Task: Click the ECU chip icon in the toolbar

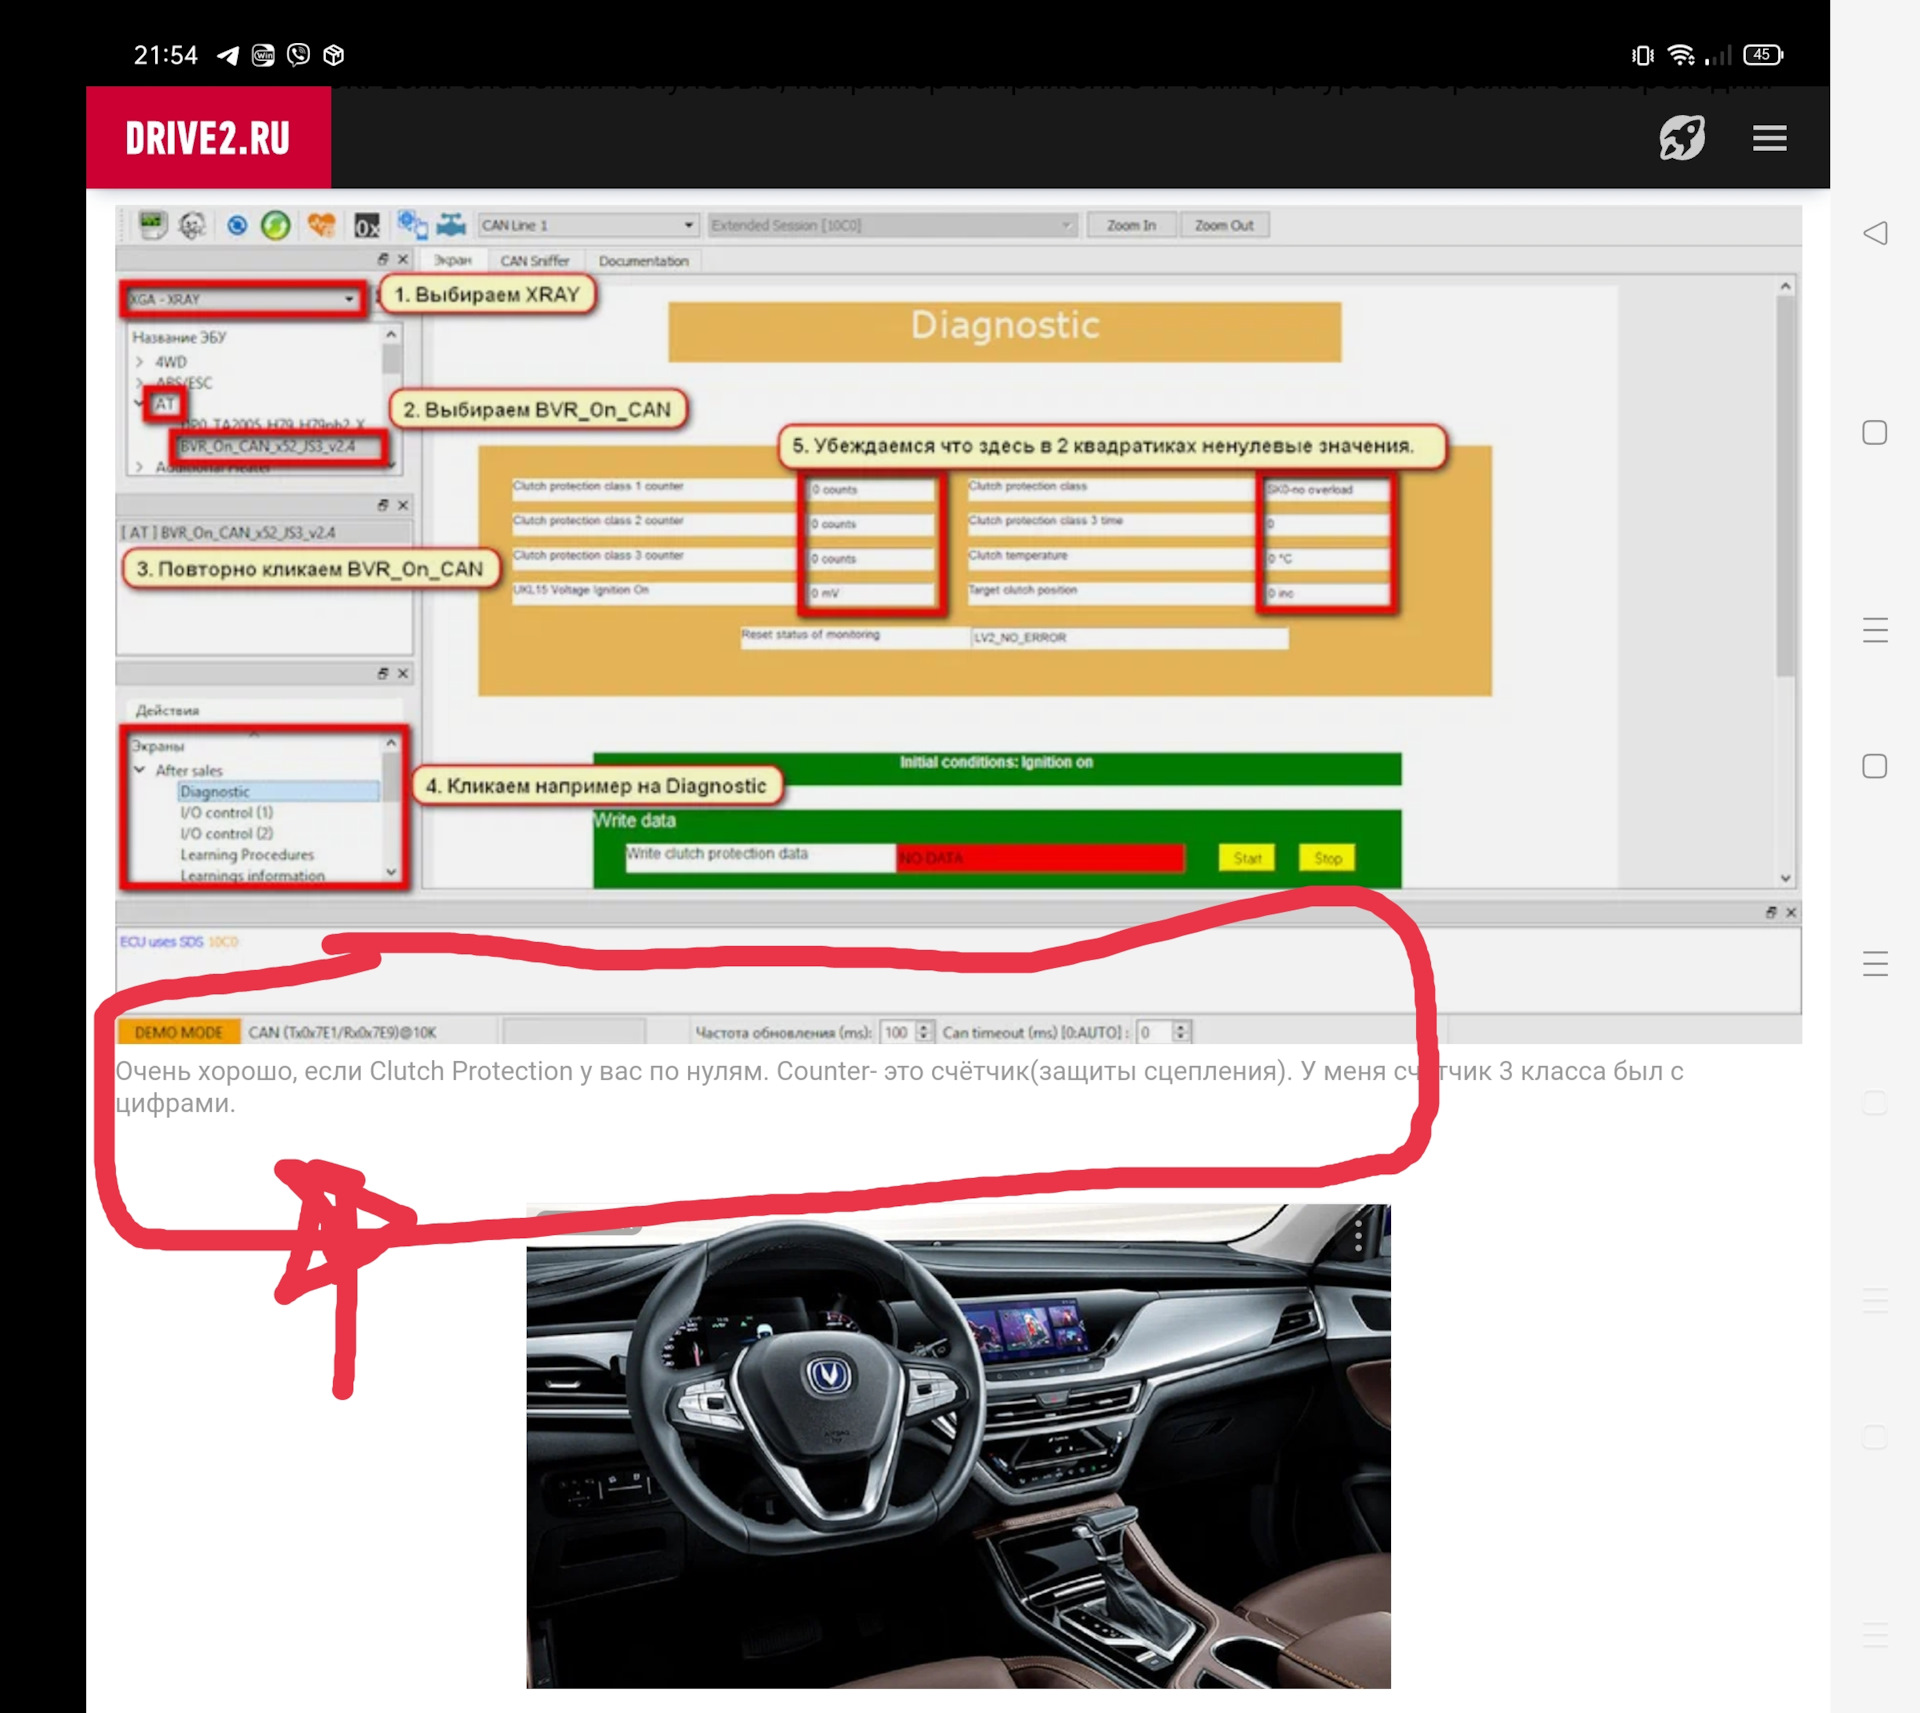Action: tap(152, 225)
